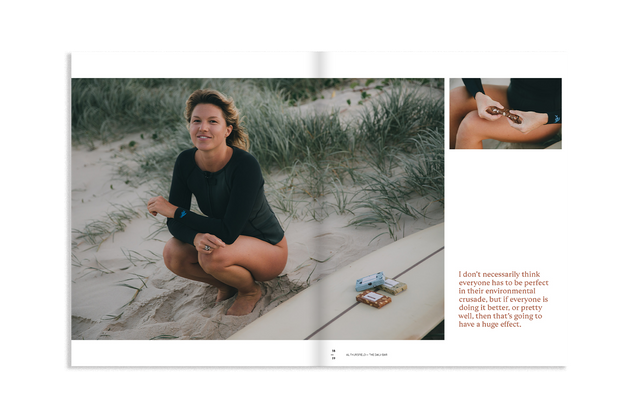This screenshot has width=640, height=418.
Task: Click the center fold of the magazine spread
Action: pyautogui.click(x=321, y=200)
